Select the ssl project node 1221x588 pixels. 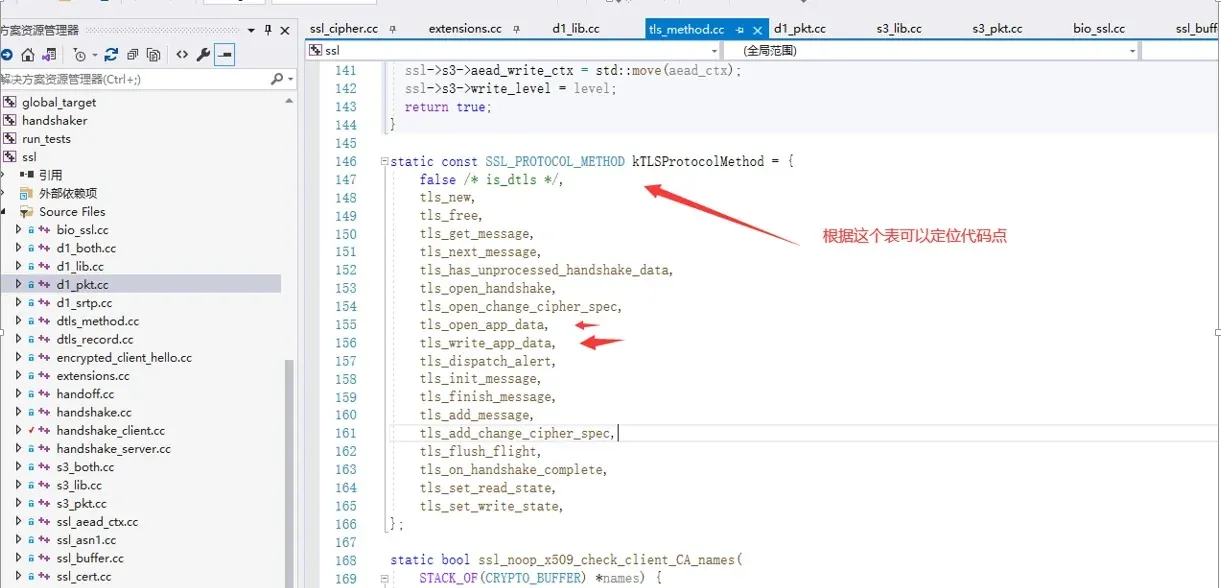tap(29, 157)
